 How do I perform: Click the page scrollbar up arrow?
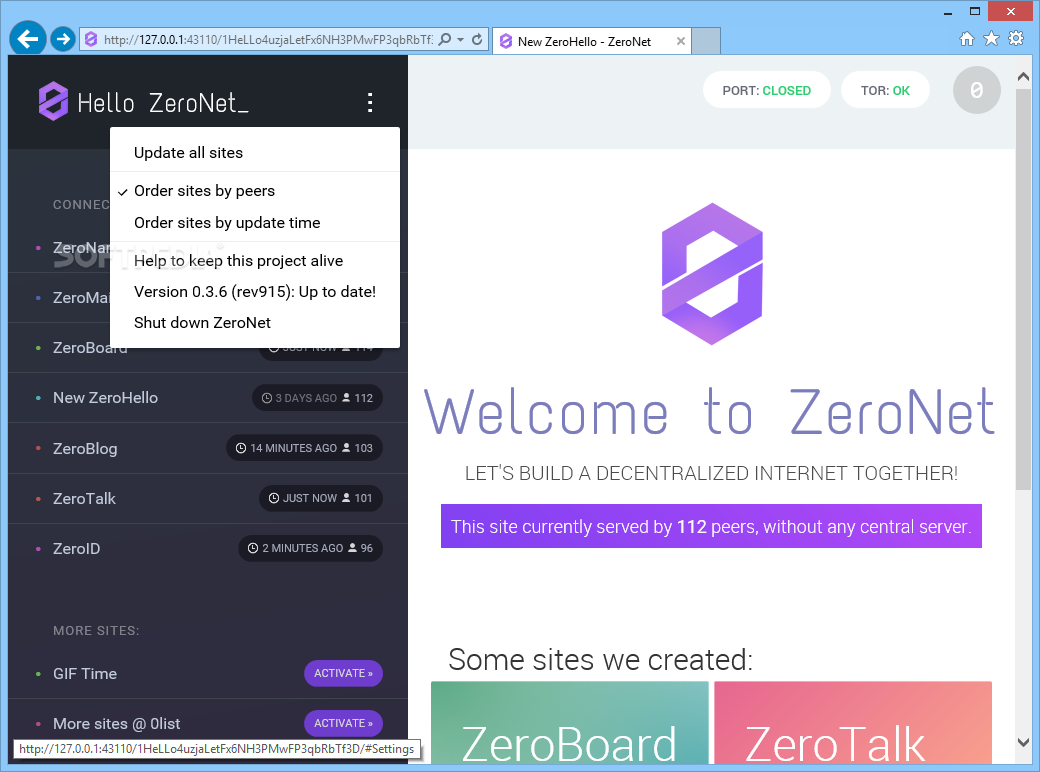click(x=1023, y=77)
